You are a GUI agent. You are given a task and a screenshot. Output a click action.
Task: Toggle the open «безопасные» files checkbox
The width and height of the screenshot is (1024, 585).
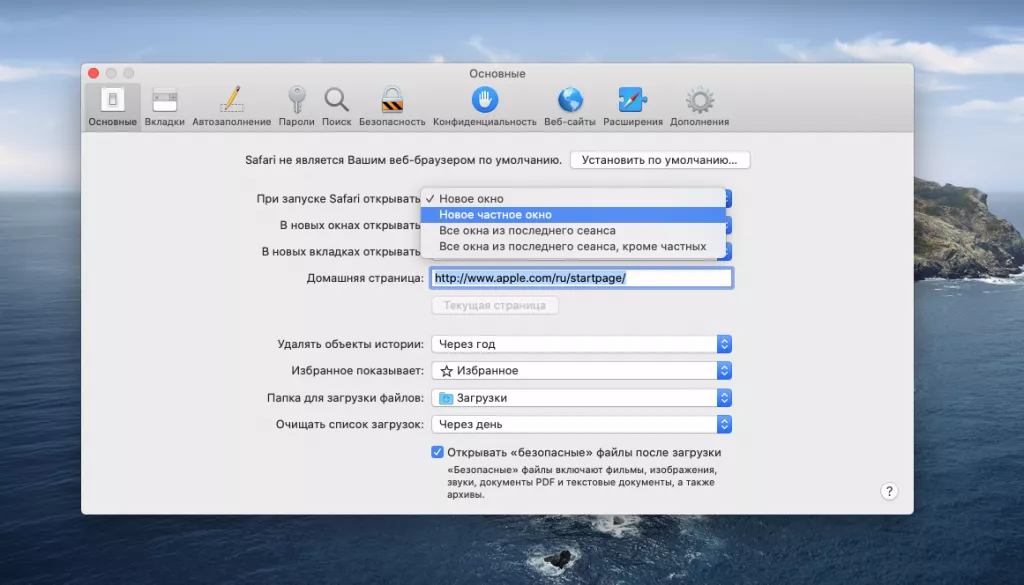tap(438, 452)
